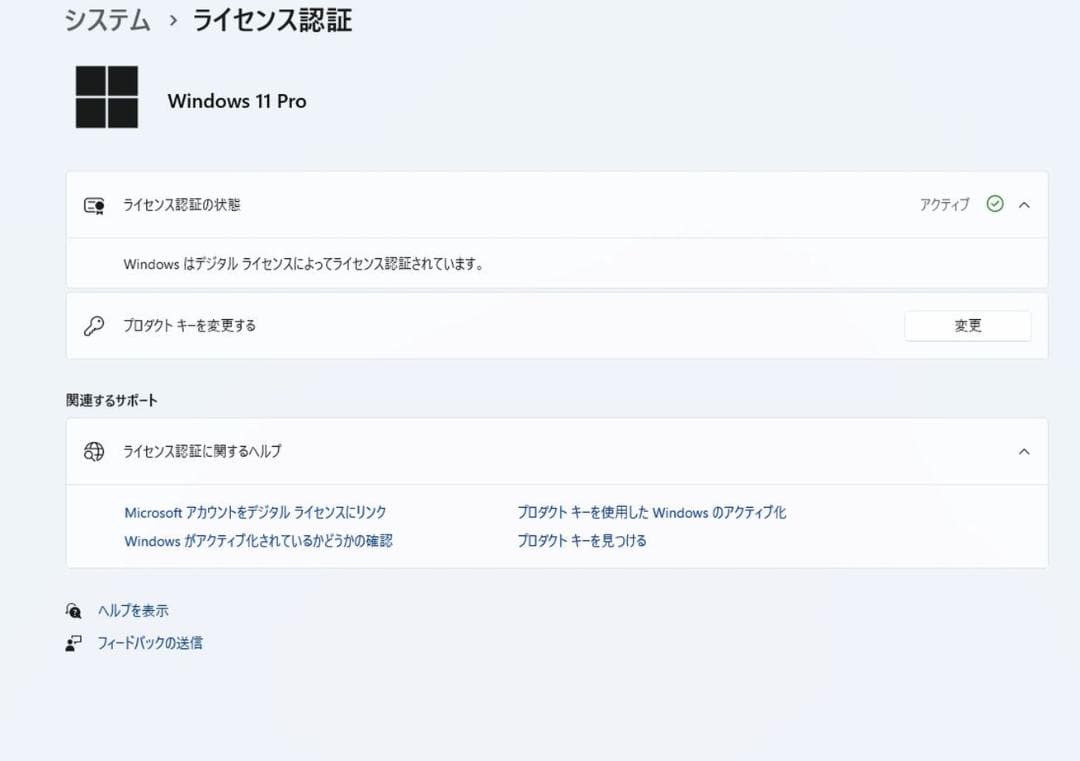Collapse the ライセンス認証に関するヘルプ section
This screenshot has height=761, width=1080.
coord(1023,451)
